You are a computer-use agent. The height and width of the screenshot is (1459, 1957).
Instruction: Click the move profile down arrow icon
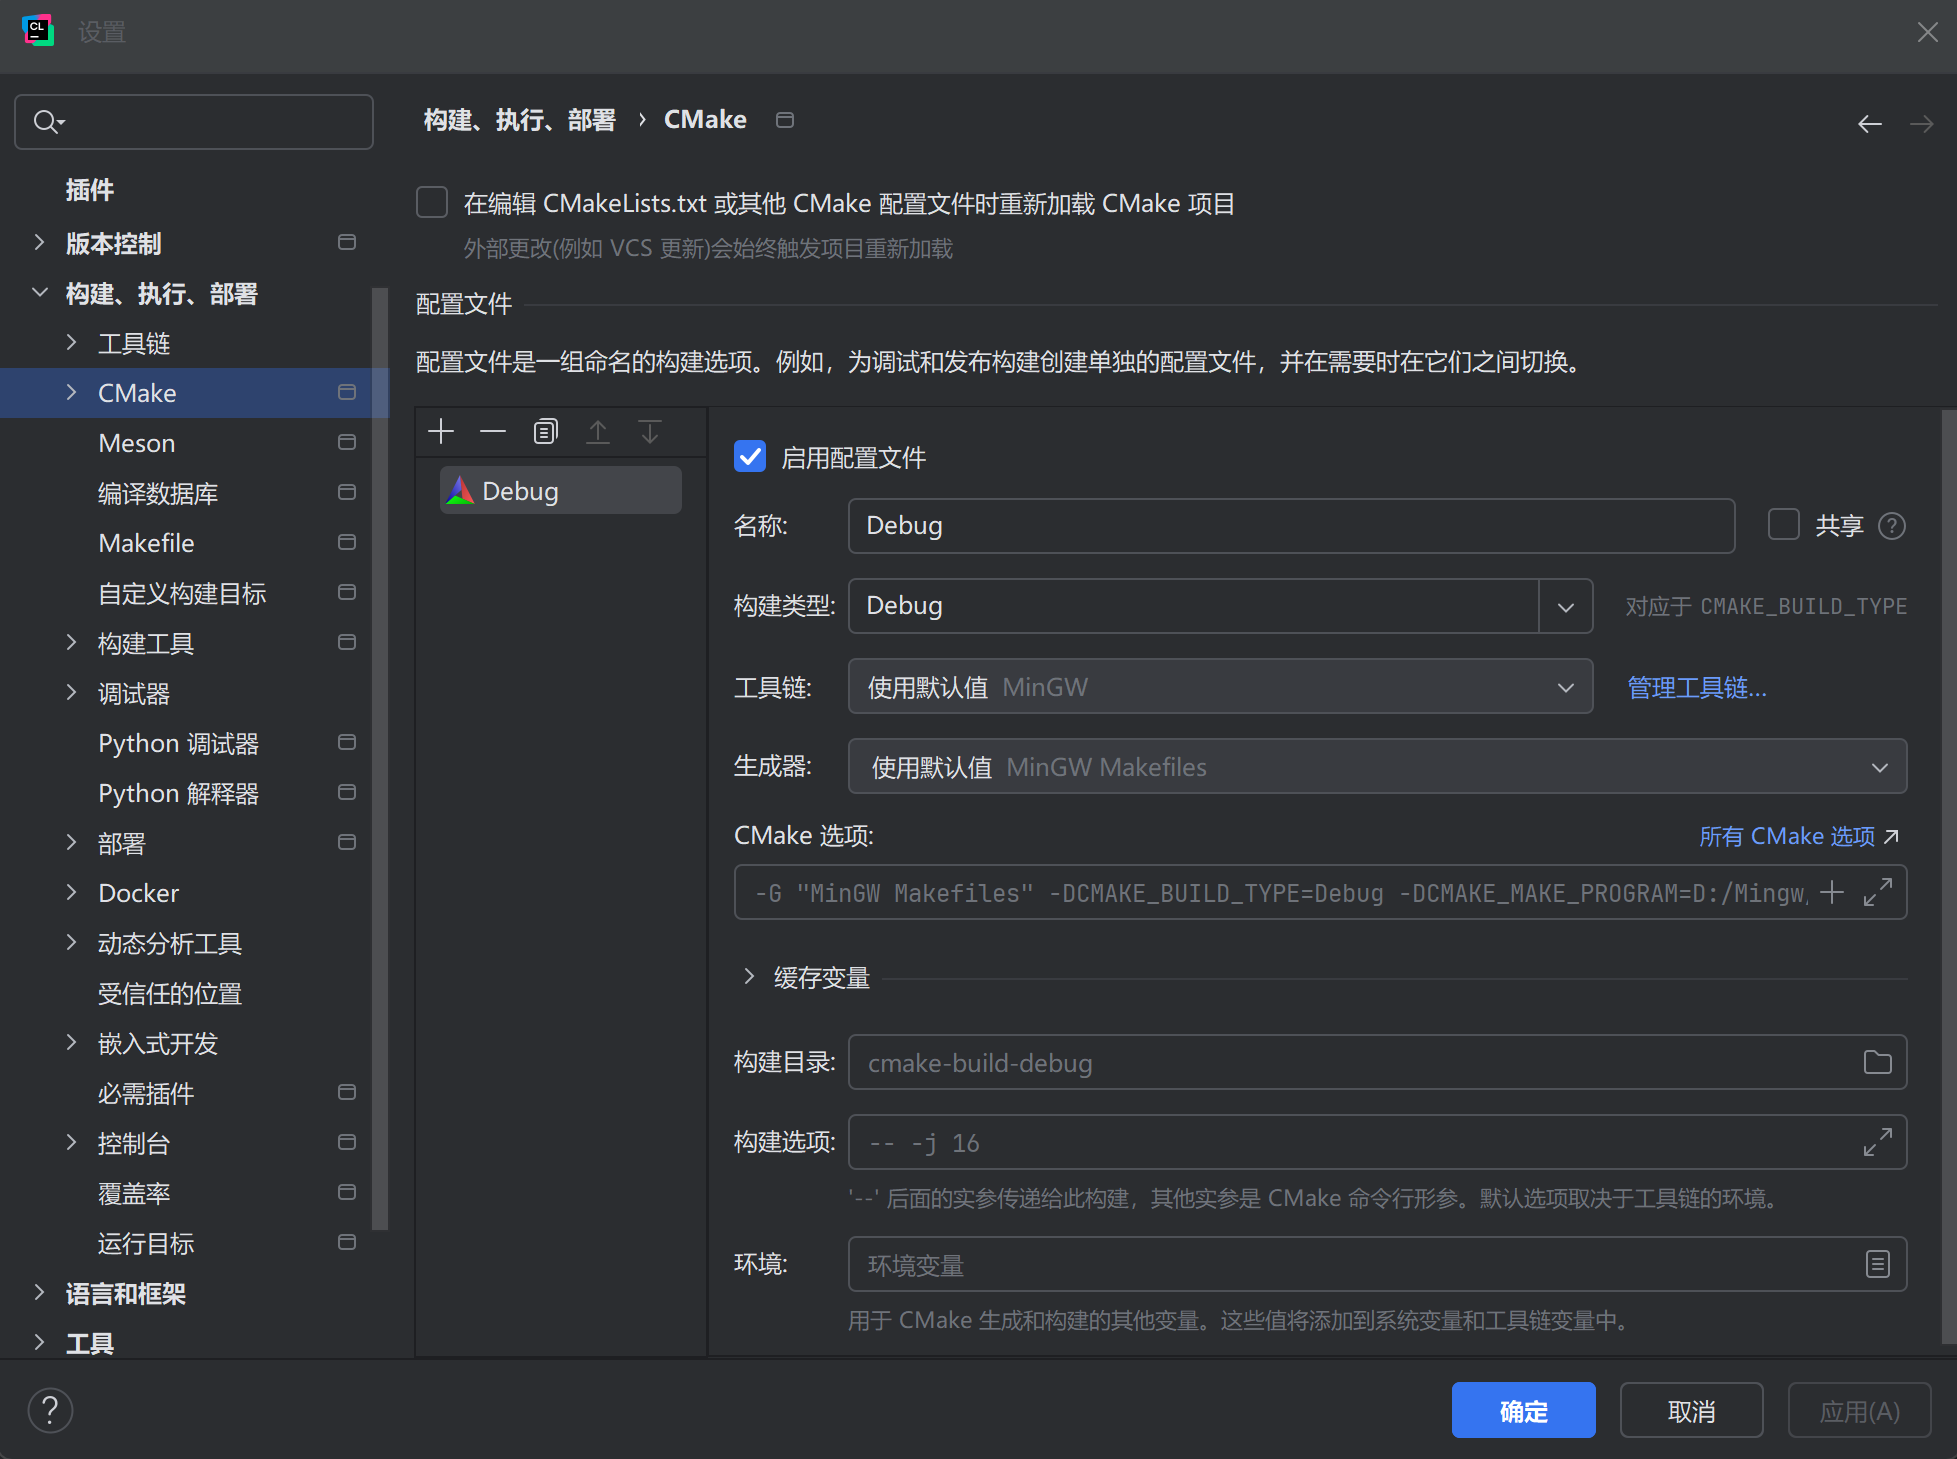(x=650, y=432)
